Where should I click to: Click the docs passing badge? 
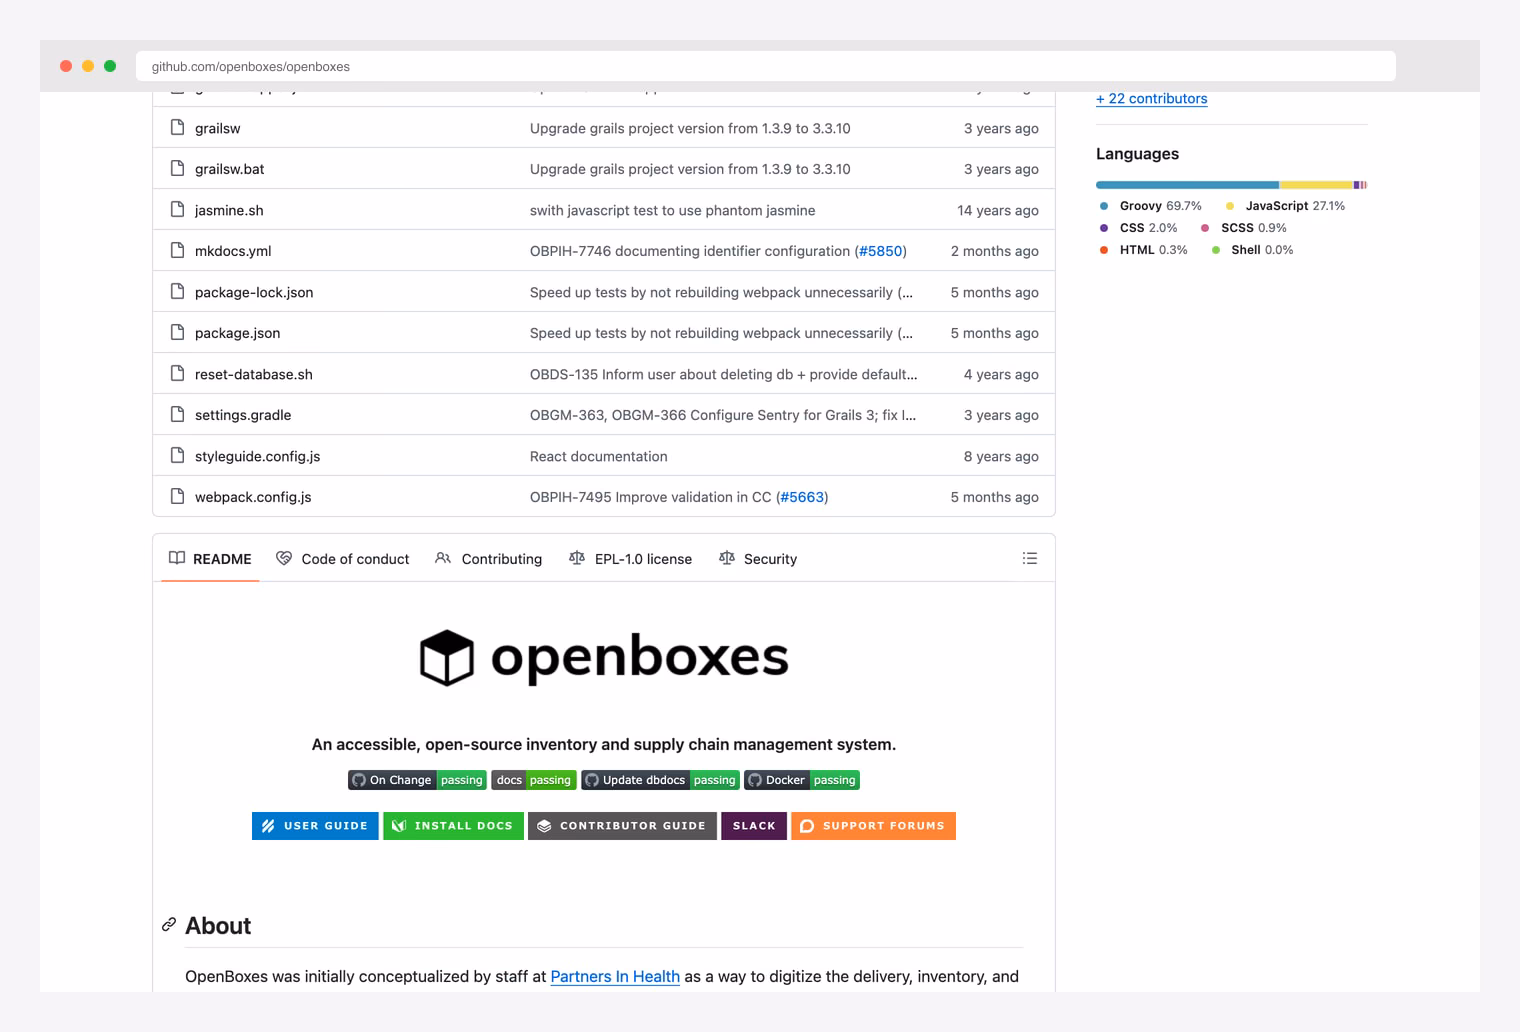pyautogui.click(x=533, y=780)
